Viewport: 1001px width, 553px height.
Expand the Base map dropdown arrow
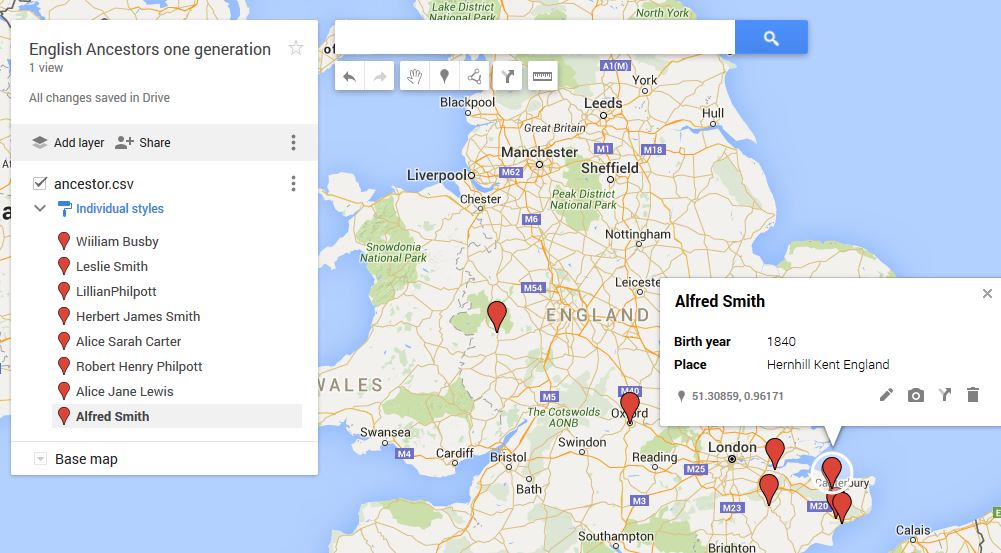pos(40,459)
